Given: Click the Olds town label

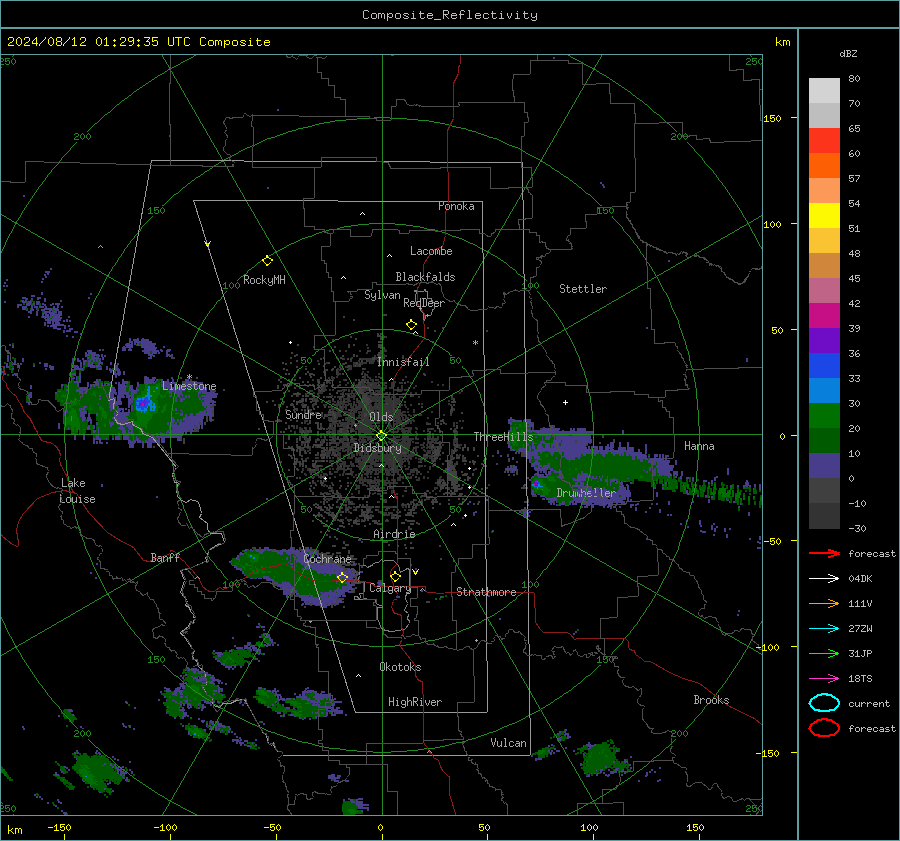Looking at the screenshot, I should 381,417.
